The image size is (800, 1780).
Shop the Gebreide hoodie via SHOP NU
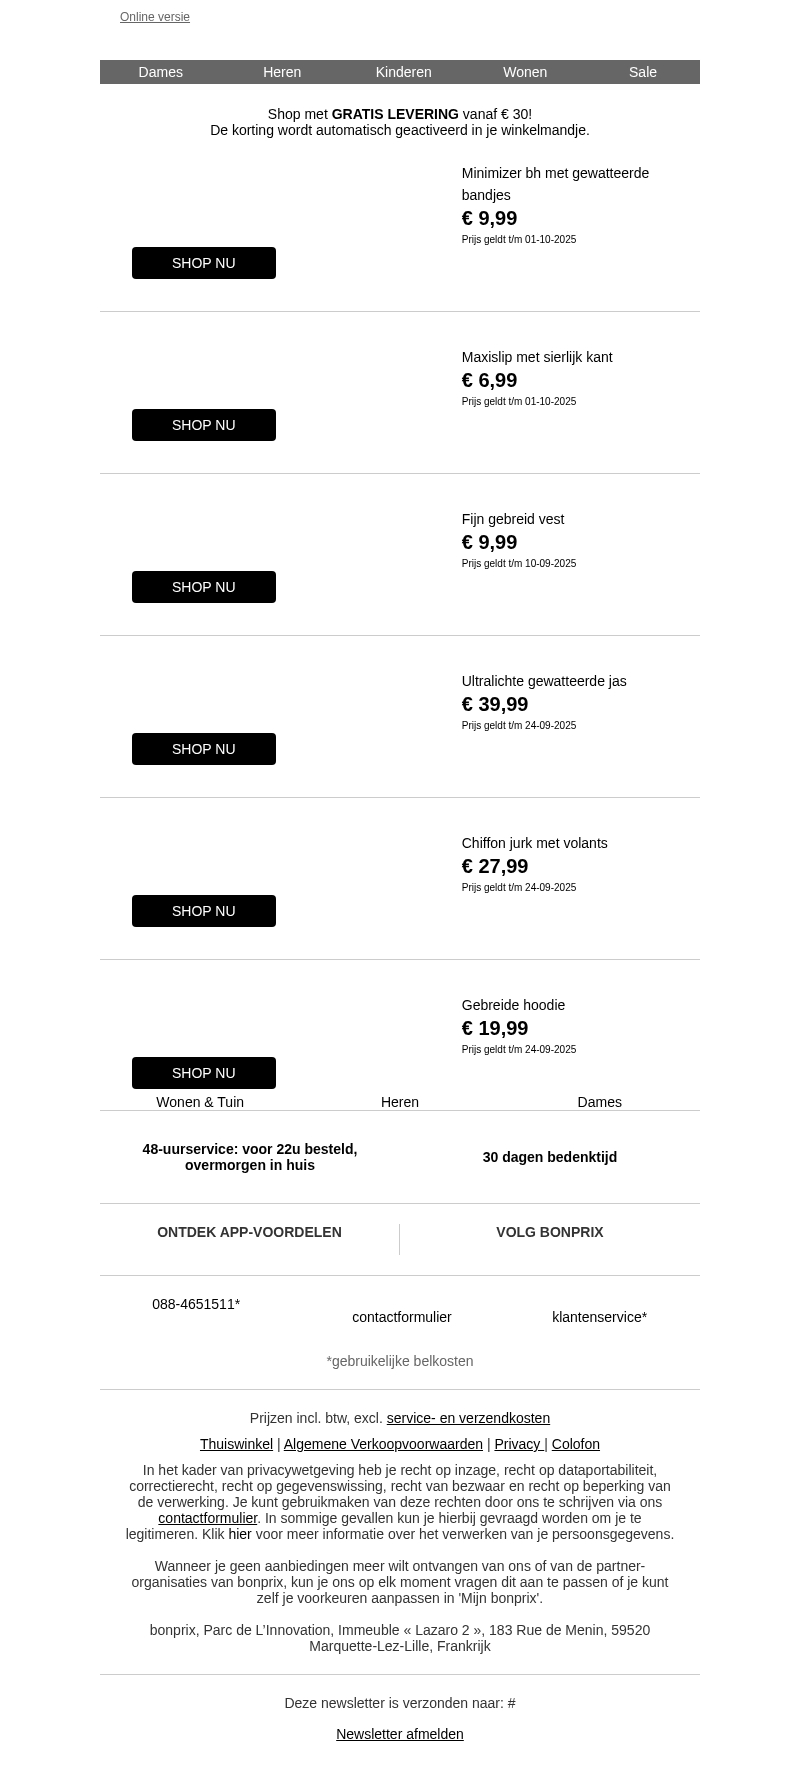(x=204, y=1073)
